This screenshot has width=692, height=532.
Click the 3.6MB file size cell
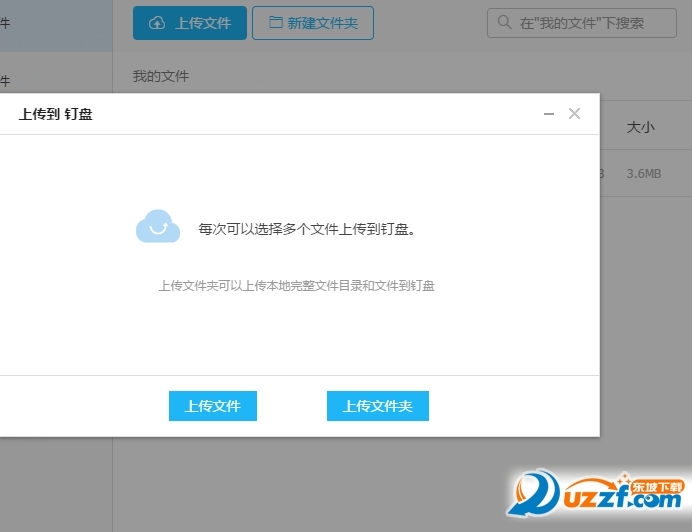644,174
